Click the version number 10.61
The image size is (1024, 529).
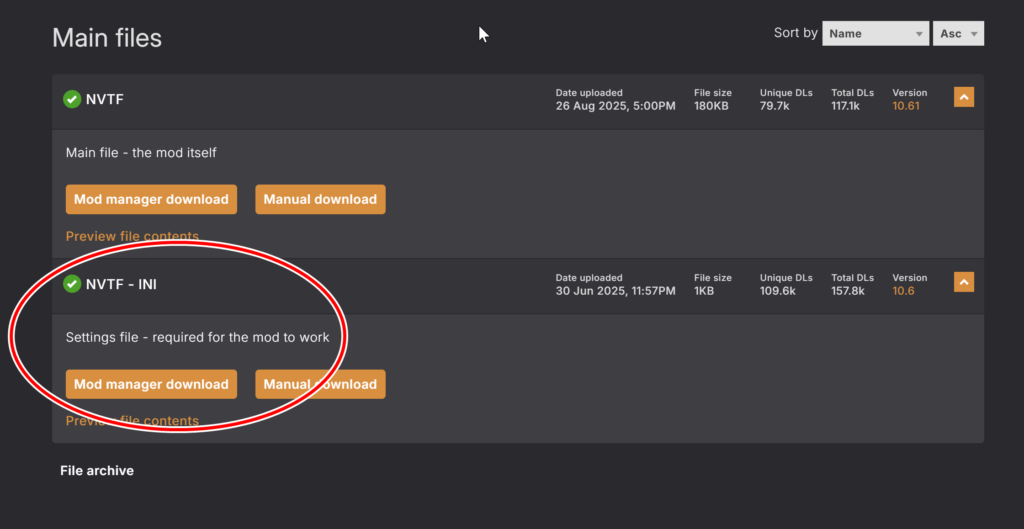(x=905, y=106)
